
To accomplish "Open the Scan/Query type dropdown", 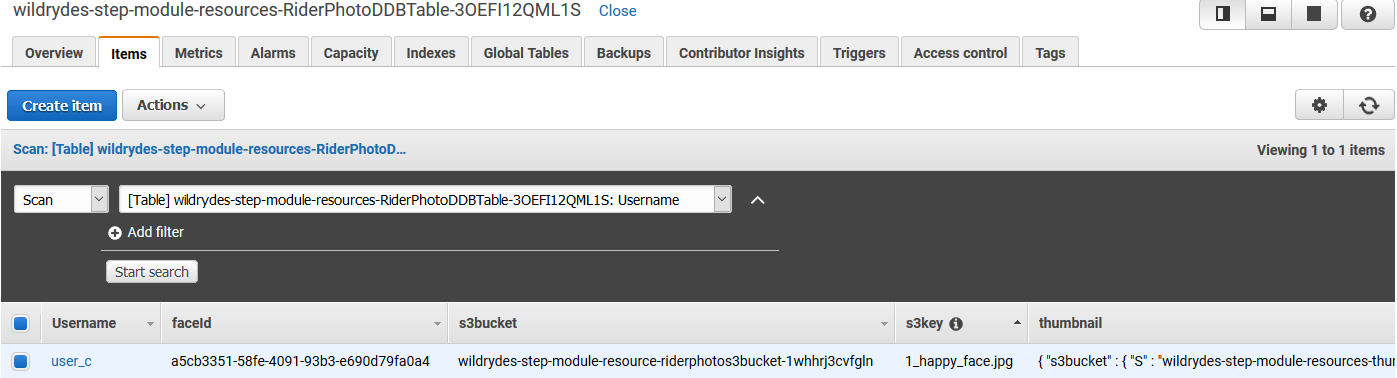I will pyautogui.click(x=61, y=200).
